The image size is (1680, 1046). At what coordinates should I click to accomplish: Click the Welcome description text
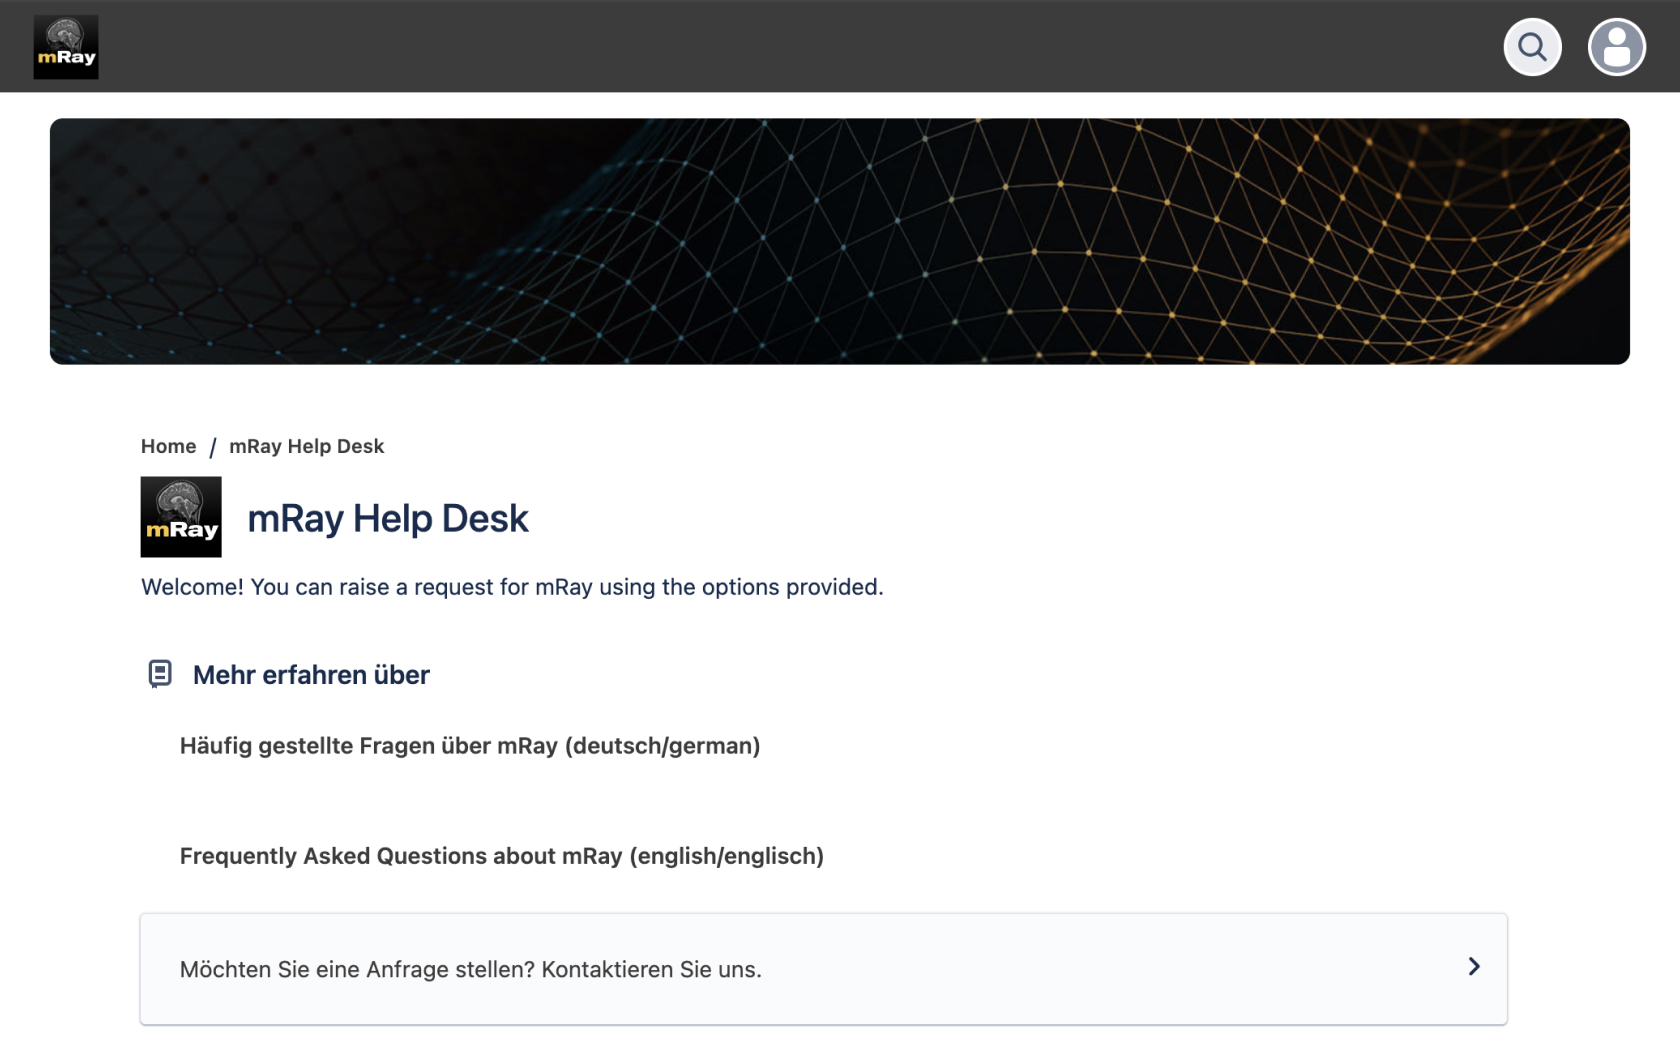(512, 587)
